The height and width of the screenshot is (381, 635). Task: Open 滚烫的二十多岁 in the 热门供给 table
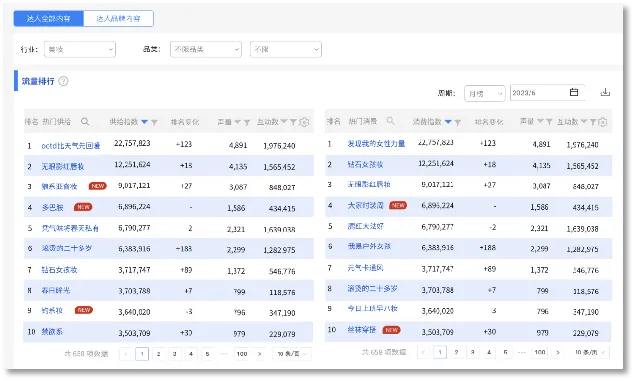click(x=67, y=248)
